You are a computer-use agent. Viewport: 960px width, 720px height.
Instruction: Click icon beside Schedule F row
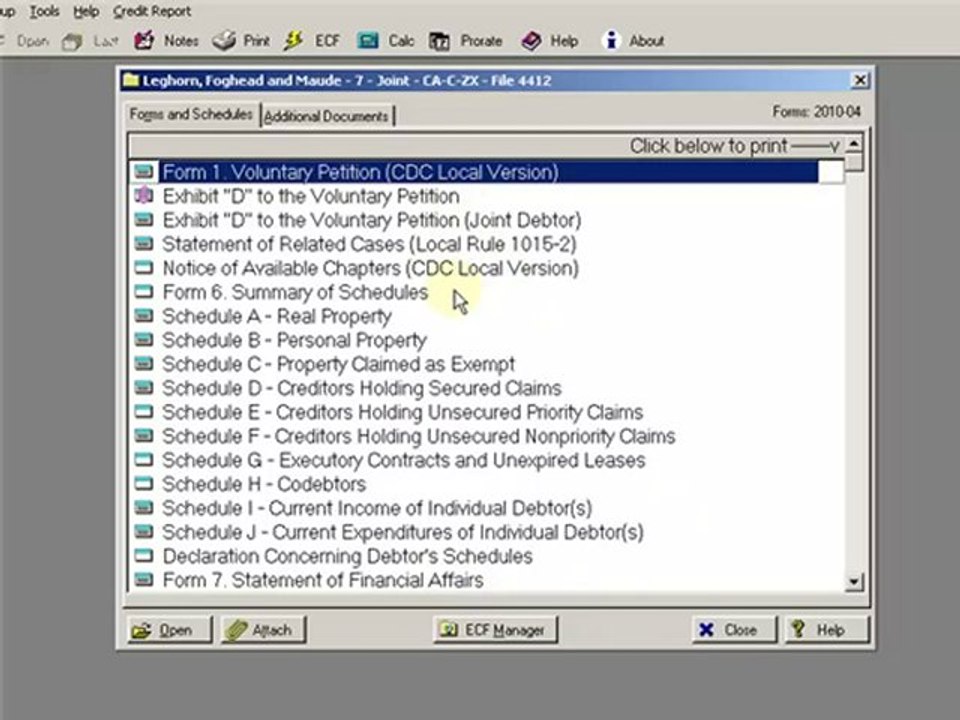tap(144, 435)
